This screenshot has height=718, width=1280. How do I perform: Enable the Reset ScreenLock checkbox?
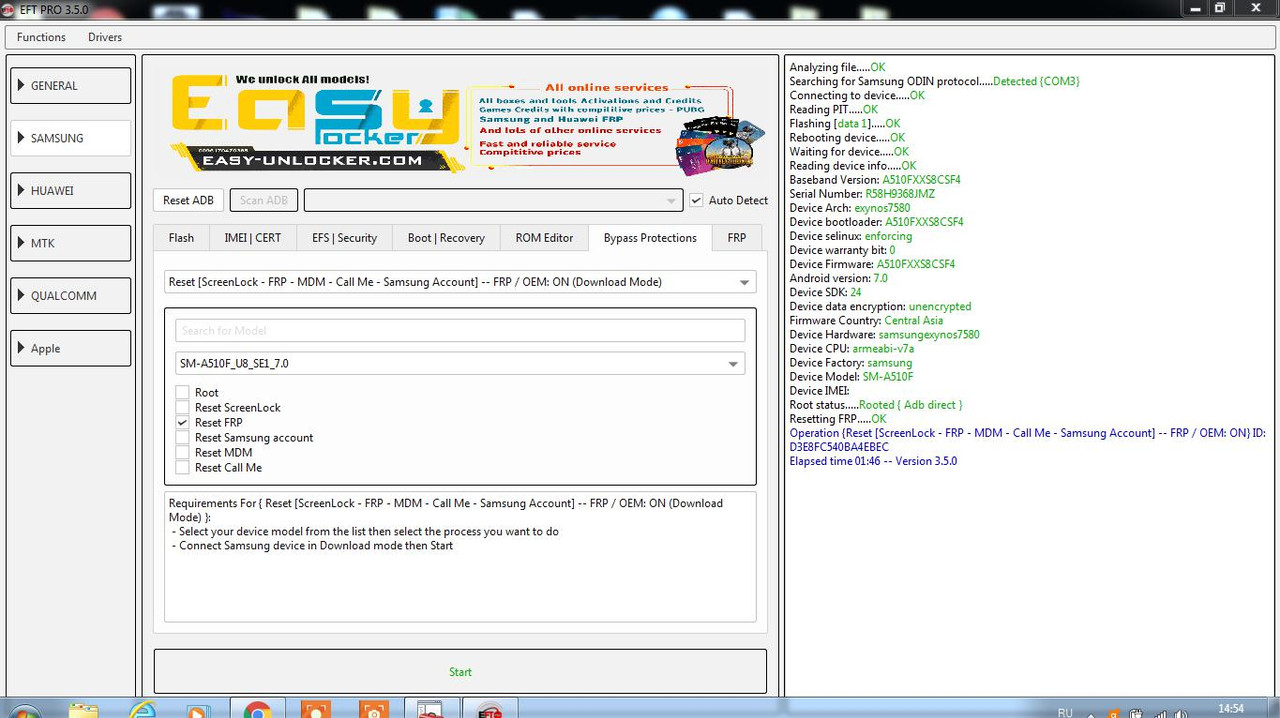pos(182,408)
